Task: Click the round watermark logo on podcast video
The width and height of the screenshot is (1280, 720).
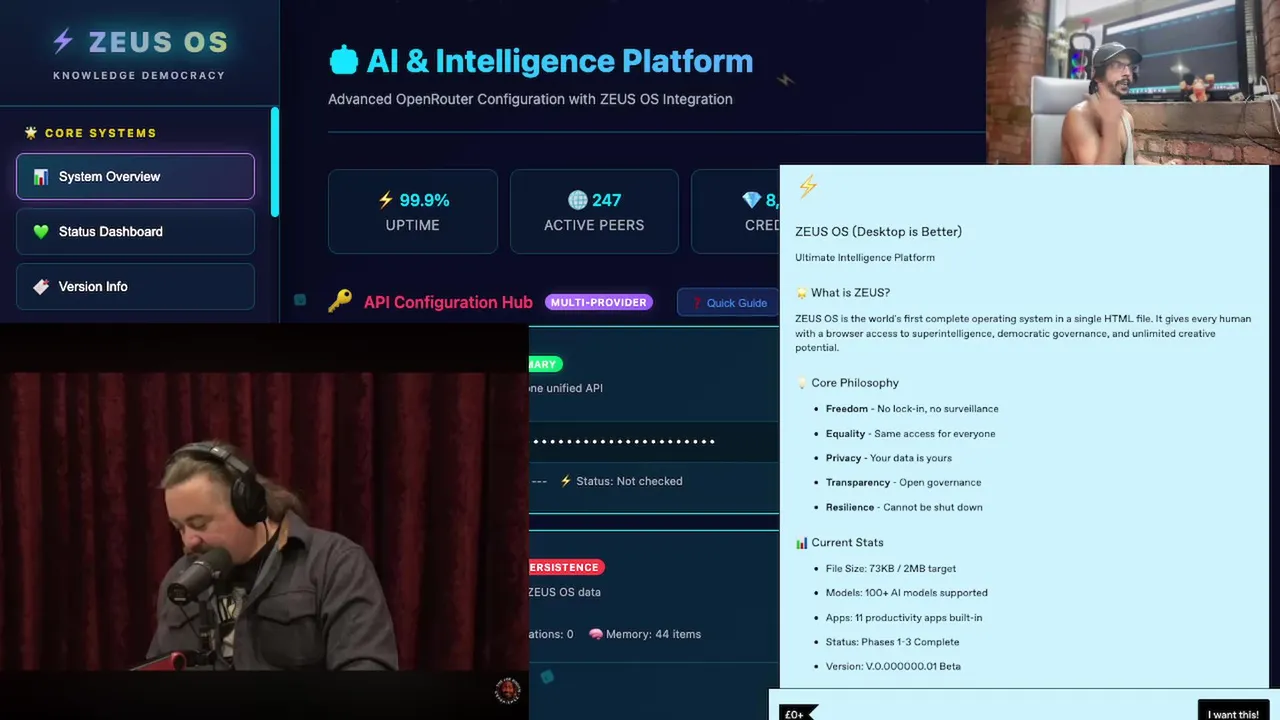Action: [x=508, y=691]
